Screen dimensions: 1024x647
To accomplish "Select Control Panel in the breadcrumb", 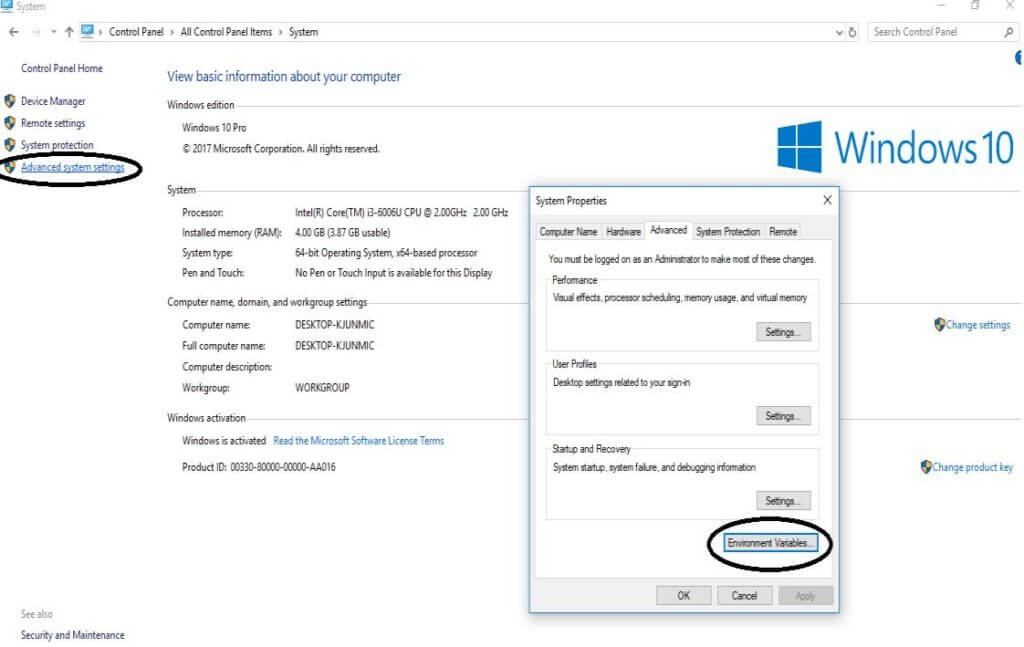I will click(x=136, y=32).
